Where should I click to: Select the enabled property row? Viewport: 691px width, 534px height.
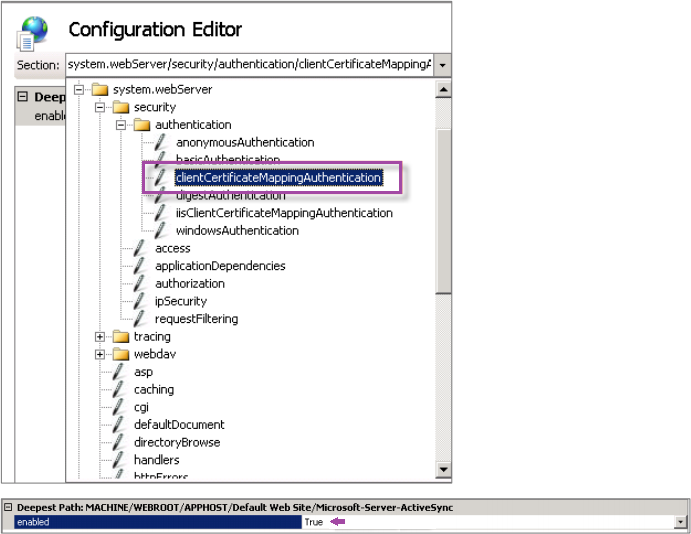pos(350,522)
